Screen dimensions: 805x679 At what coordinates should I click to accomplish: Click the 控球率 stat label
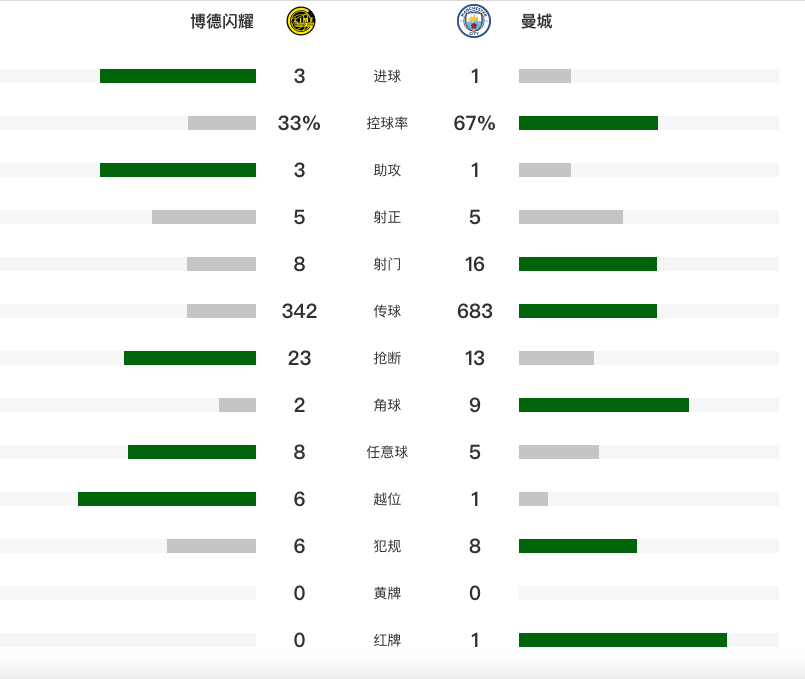pos(387,123)
